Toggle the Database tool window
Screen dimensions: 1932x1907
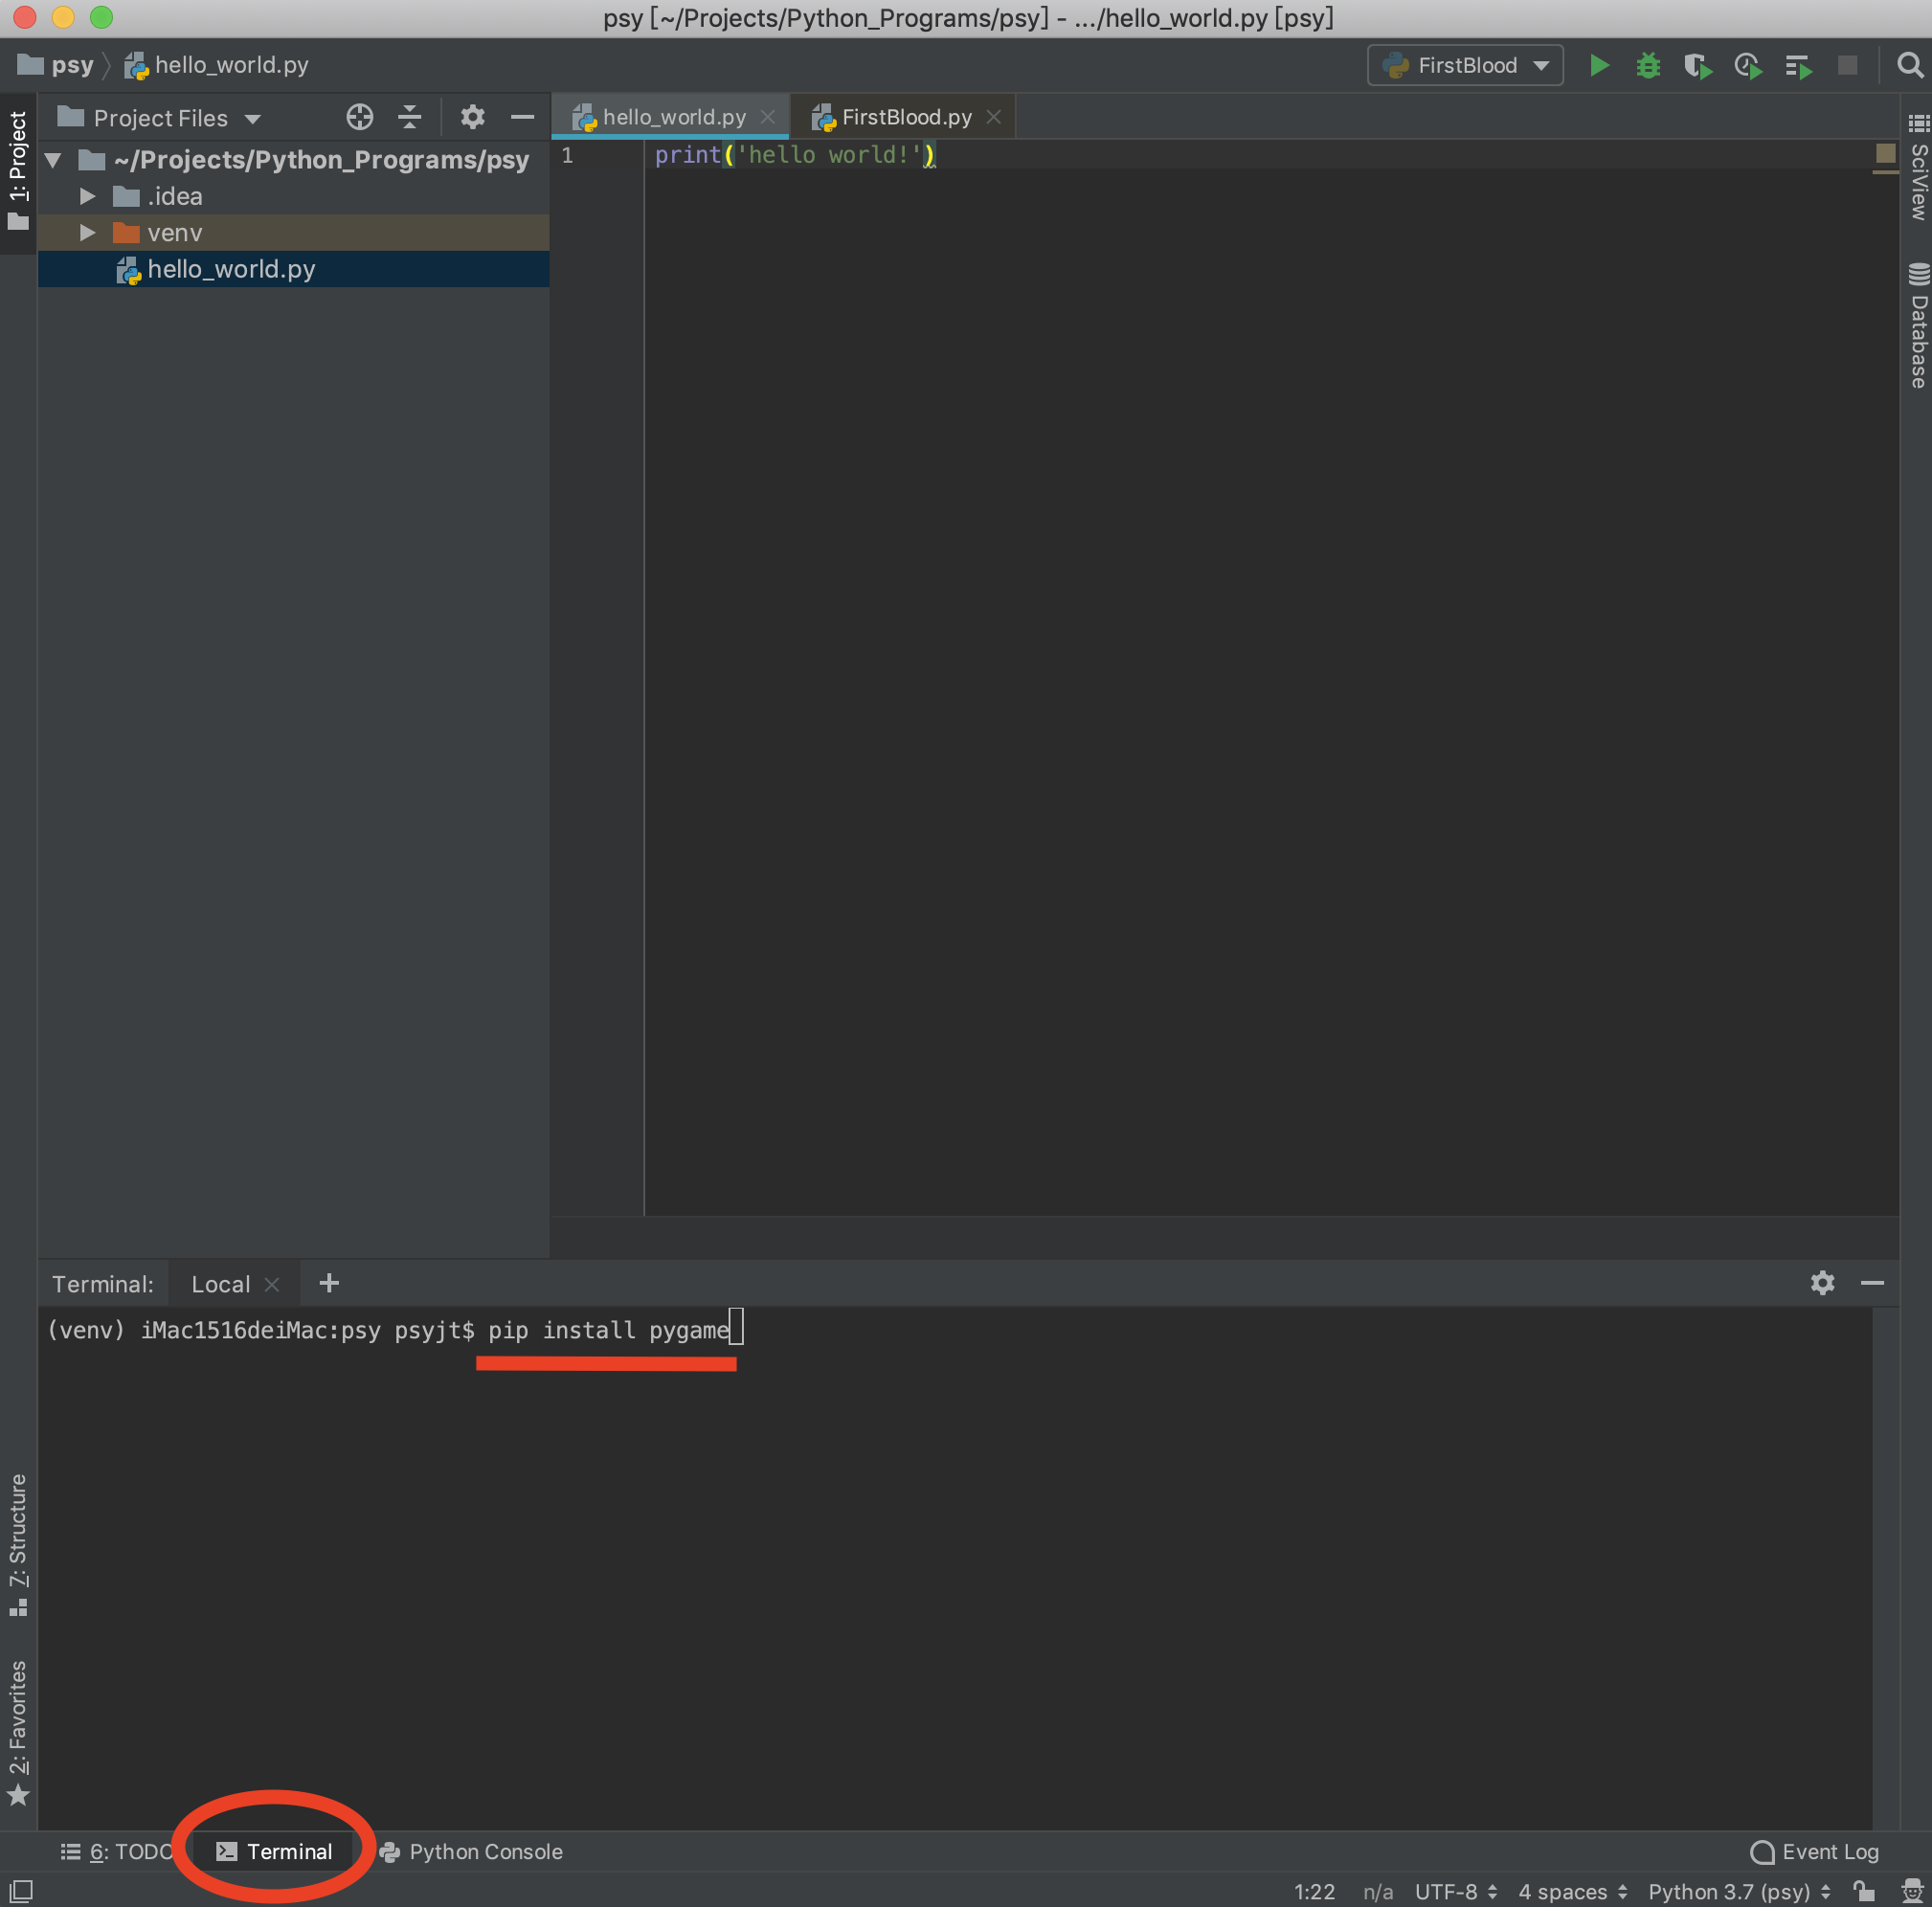coord(1917,320)
